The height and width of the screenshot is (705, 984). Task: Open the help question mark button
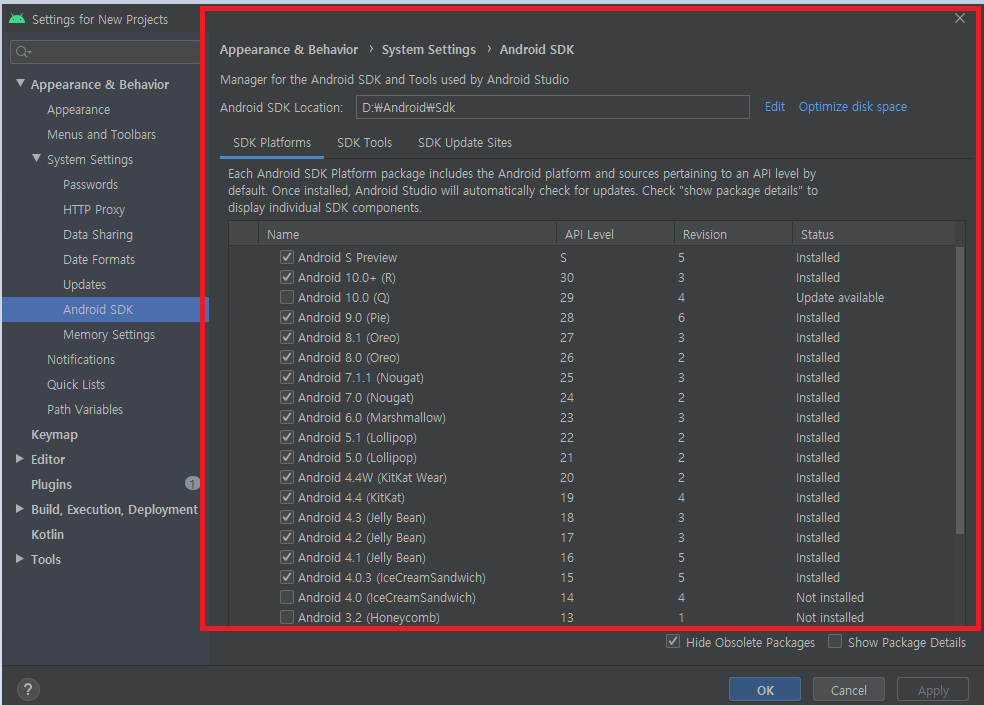coord(28,690)
